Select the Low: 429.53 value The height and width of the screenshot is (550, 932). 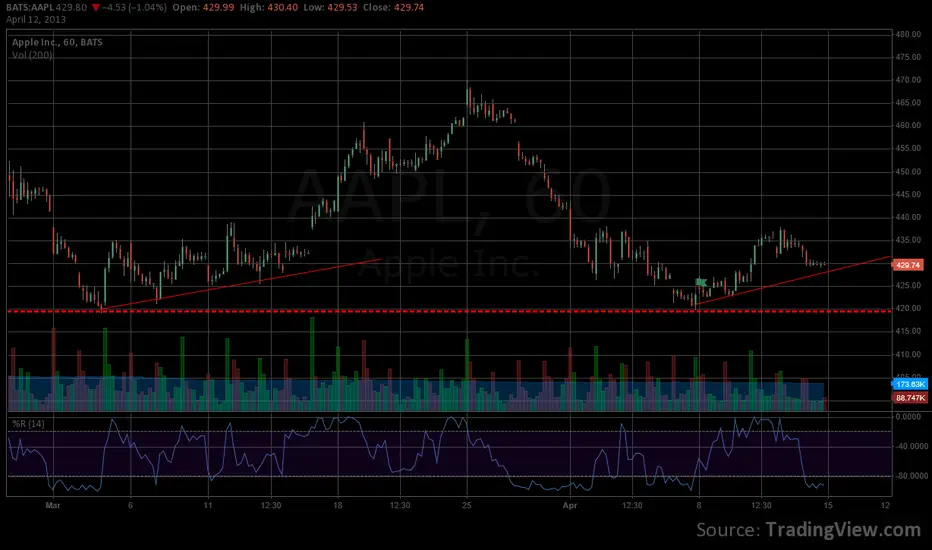[x=330, y=8]
